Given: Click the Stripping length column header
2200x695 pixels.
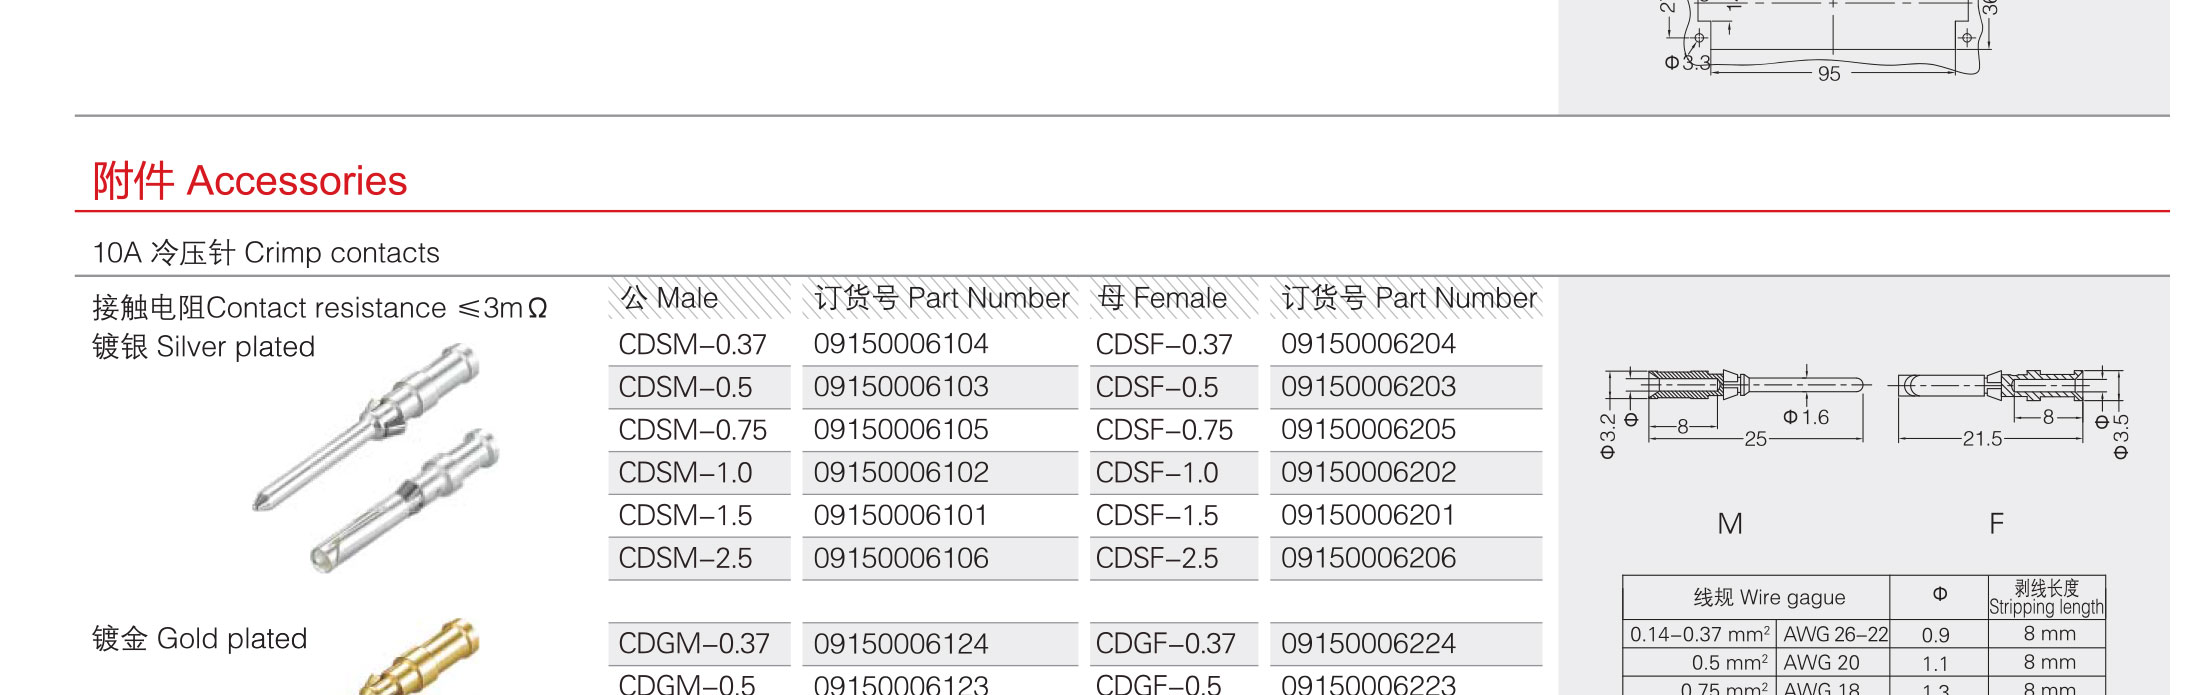Looking at the screenshot, I should click(2047, 598).
